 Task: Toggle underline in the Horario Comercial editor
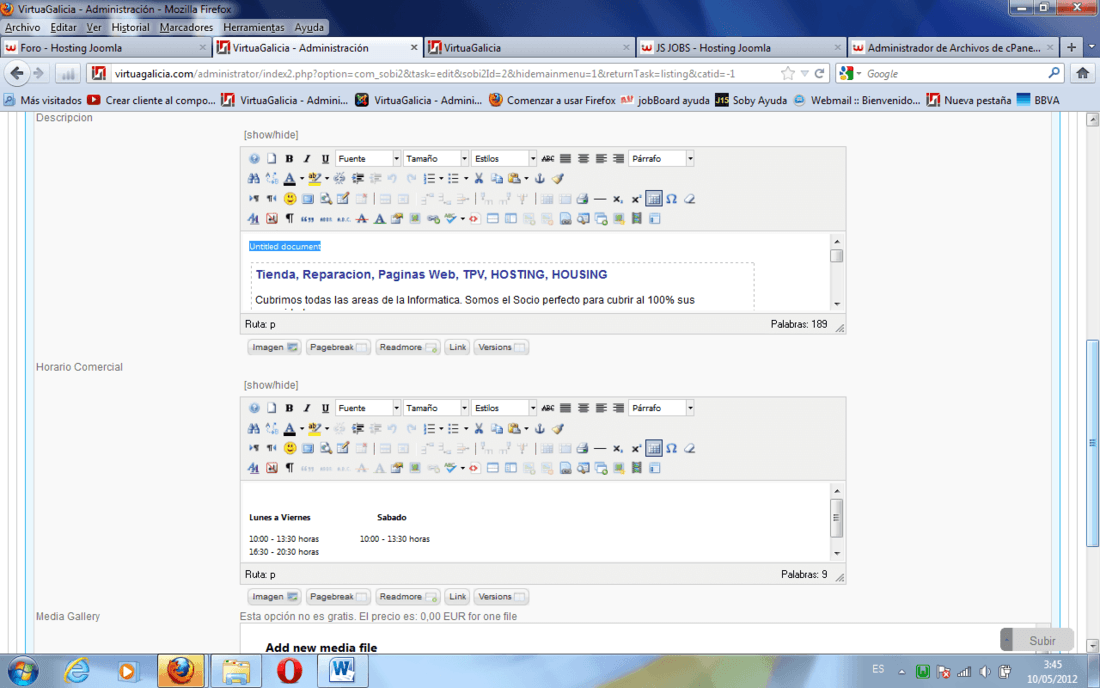click(325, 408)
